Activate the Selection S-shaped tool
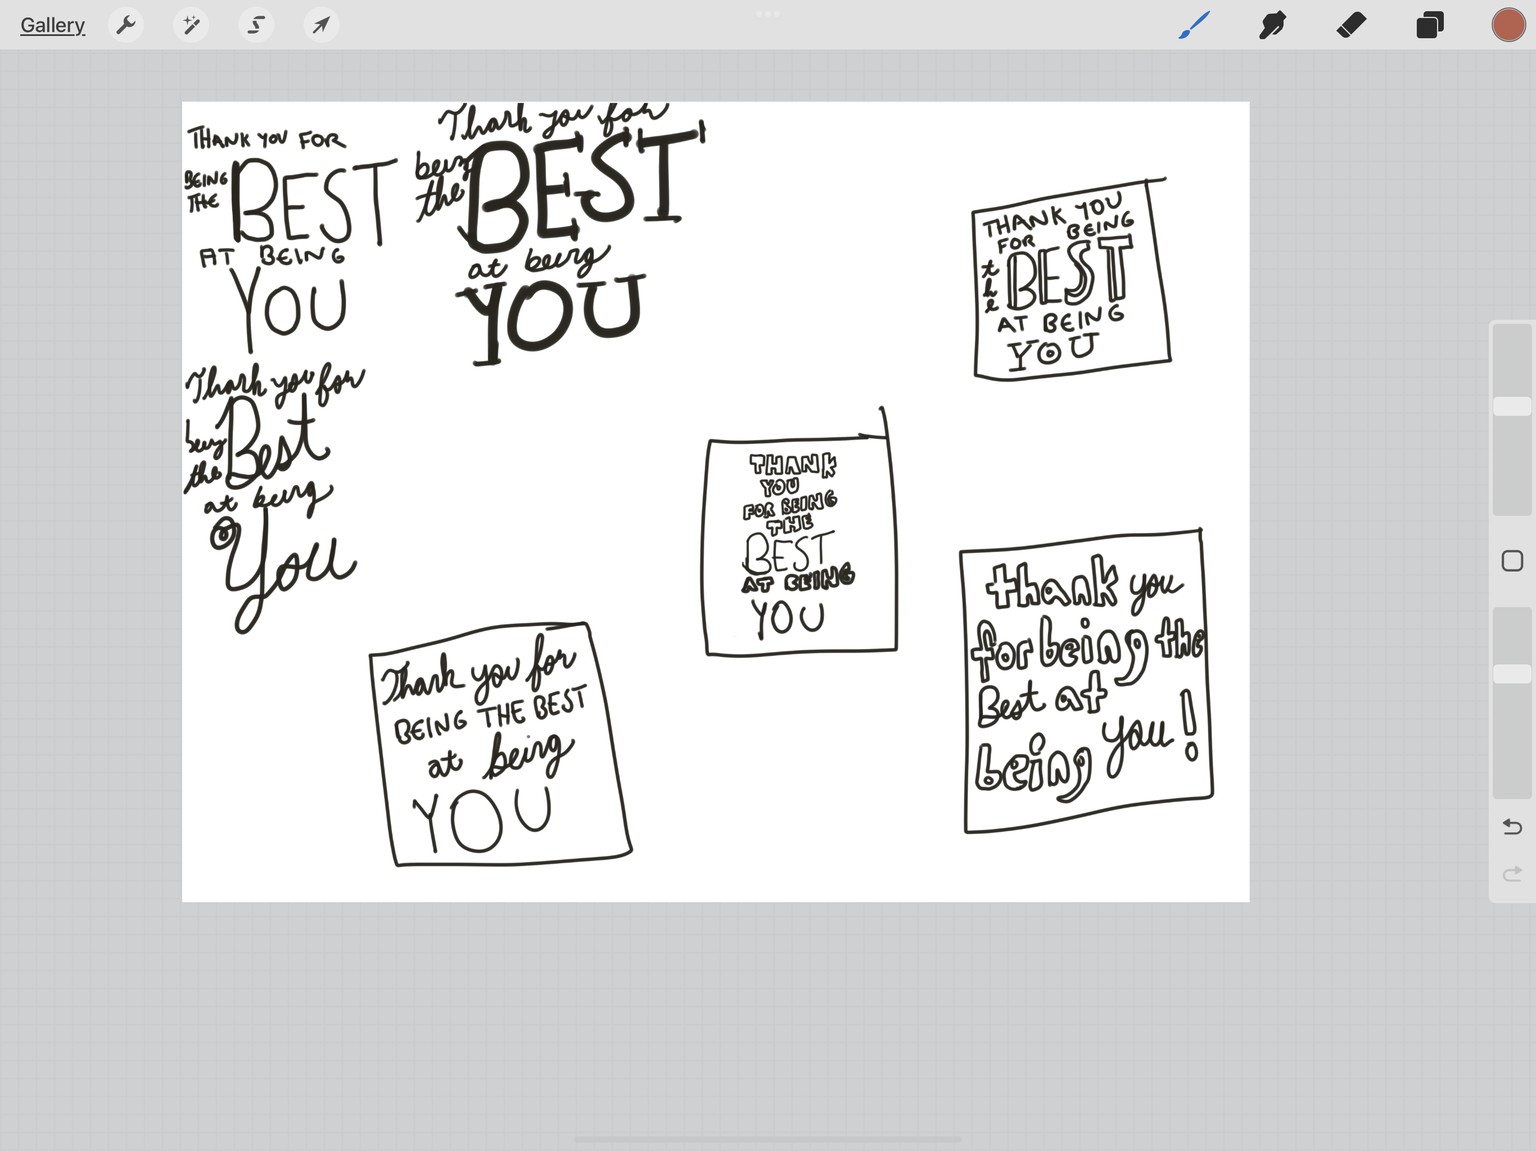 click(x=256, y=25)
